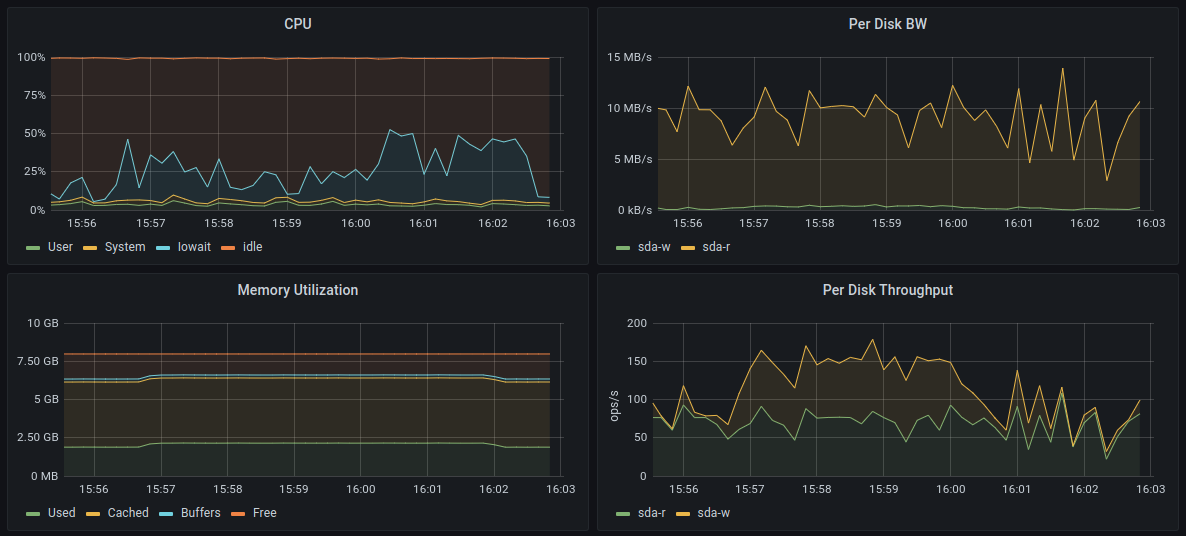1186x536 pixels.
Task: Click the green Used series color swatch
Action: point(33,513)
